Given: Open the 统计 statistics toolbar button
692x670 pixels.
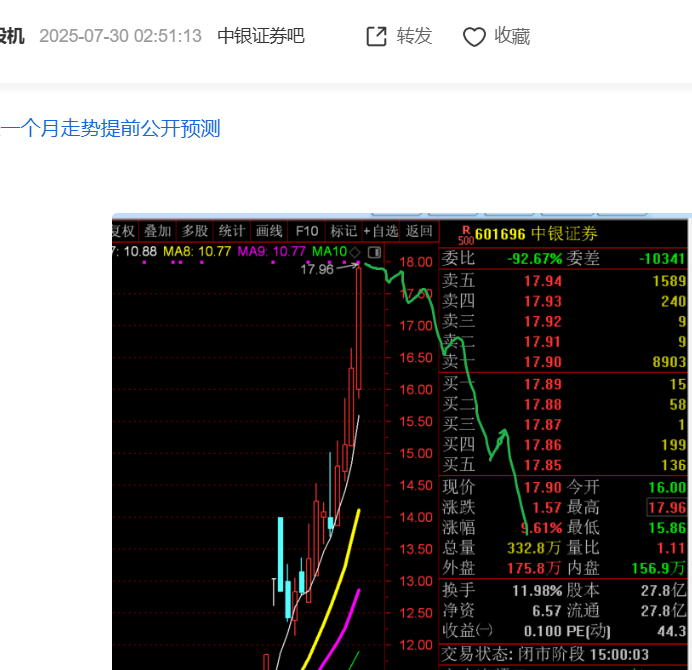Looking at the screenshot, I should point(232,231).
